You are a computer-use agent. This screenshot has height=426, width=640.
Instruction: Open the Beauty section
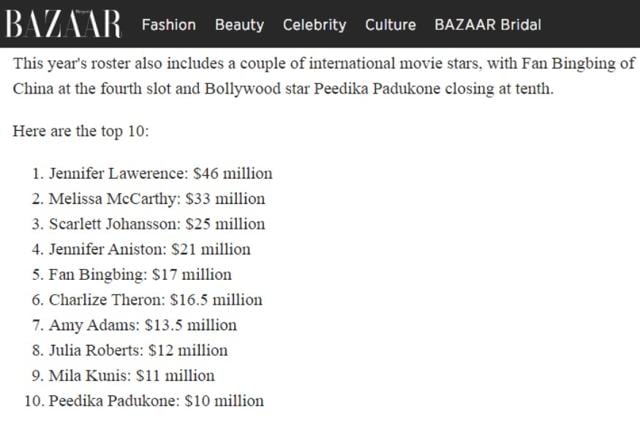240,25
